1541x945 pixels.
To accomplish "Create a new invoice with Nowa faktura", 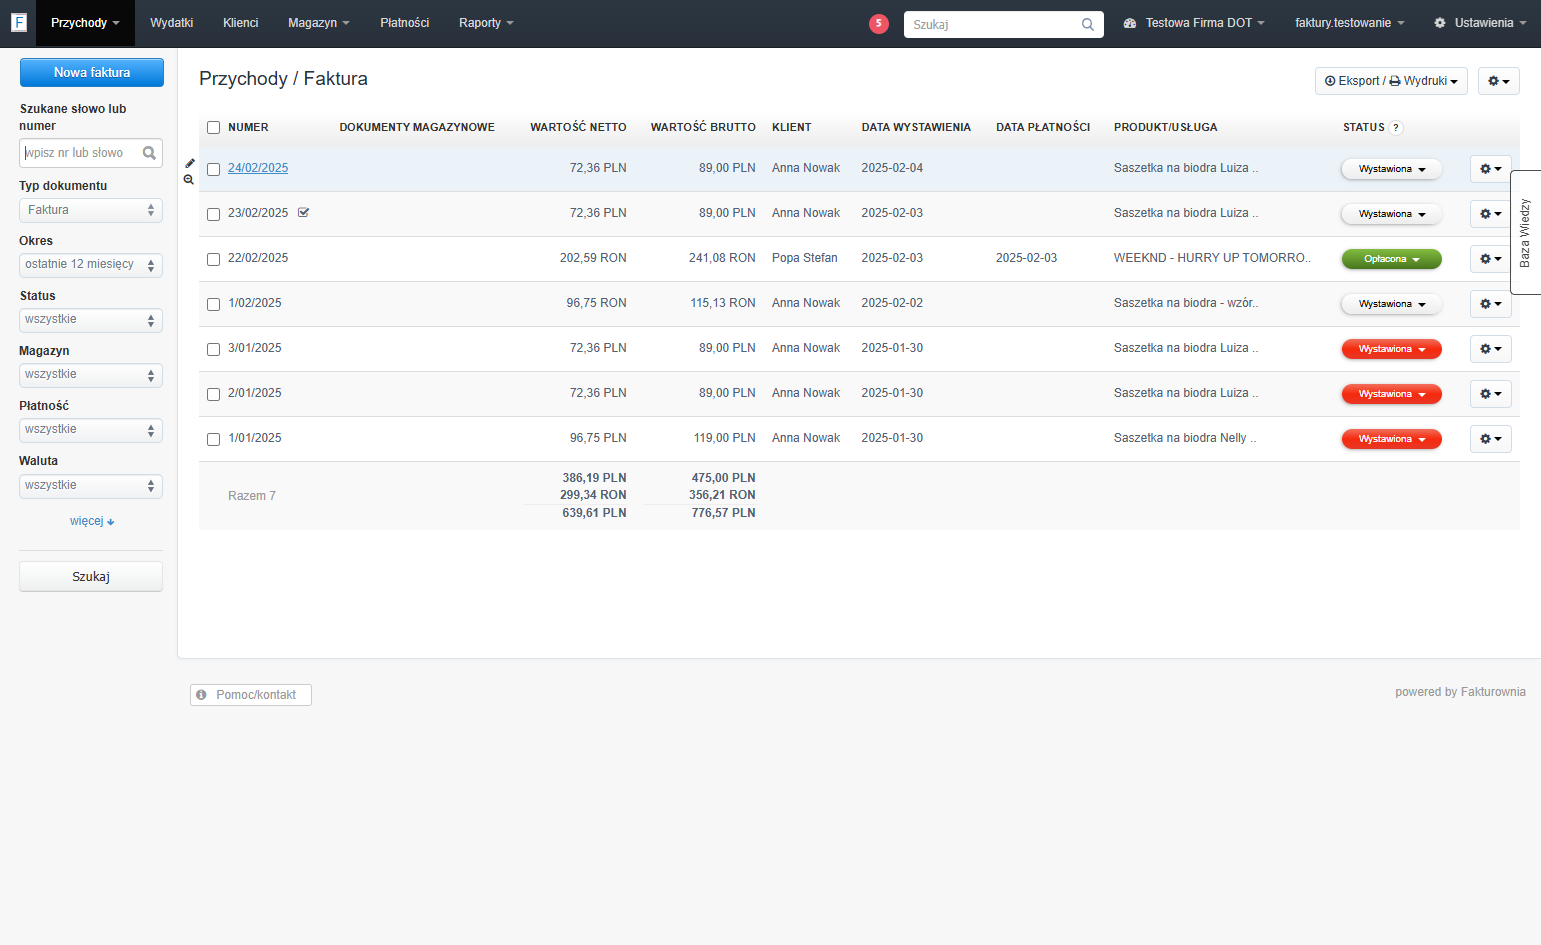I will coord(92,72).
